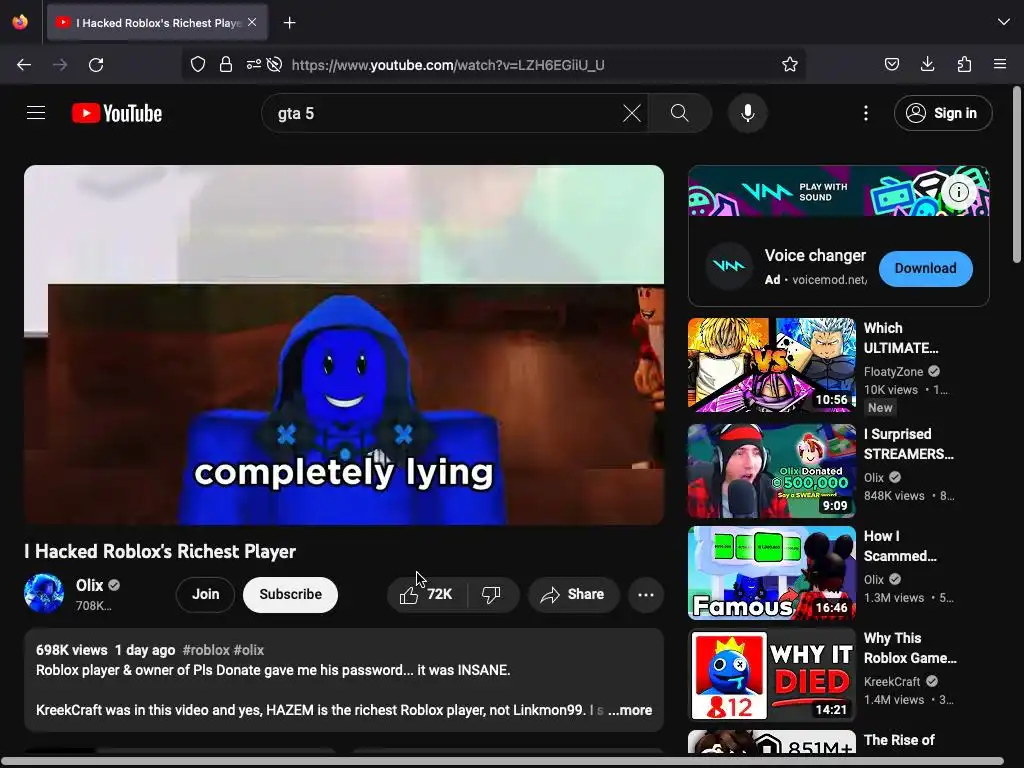The height and width of the screenshot is (768, 1024).
Task: Click the #olix hashtag
Action: point(249,650)
